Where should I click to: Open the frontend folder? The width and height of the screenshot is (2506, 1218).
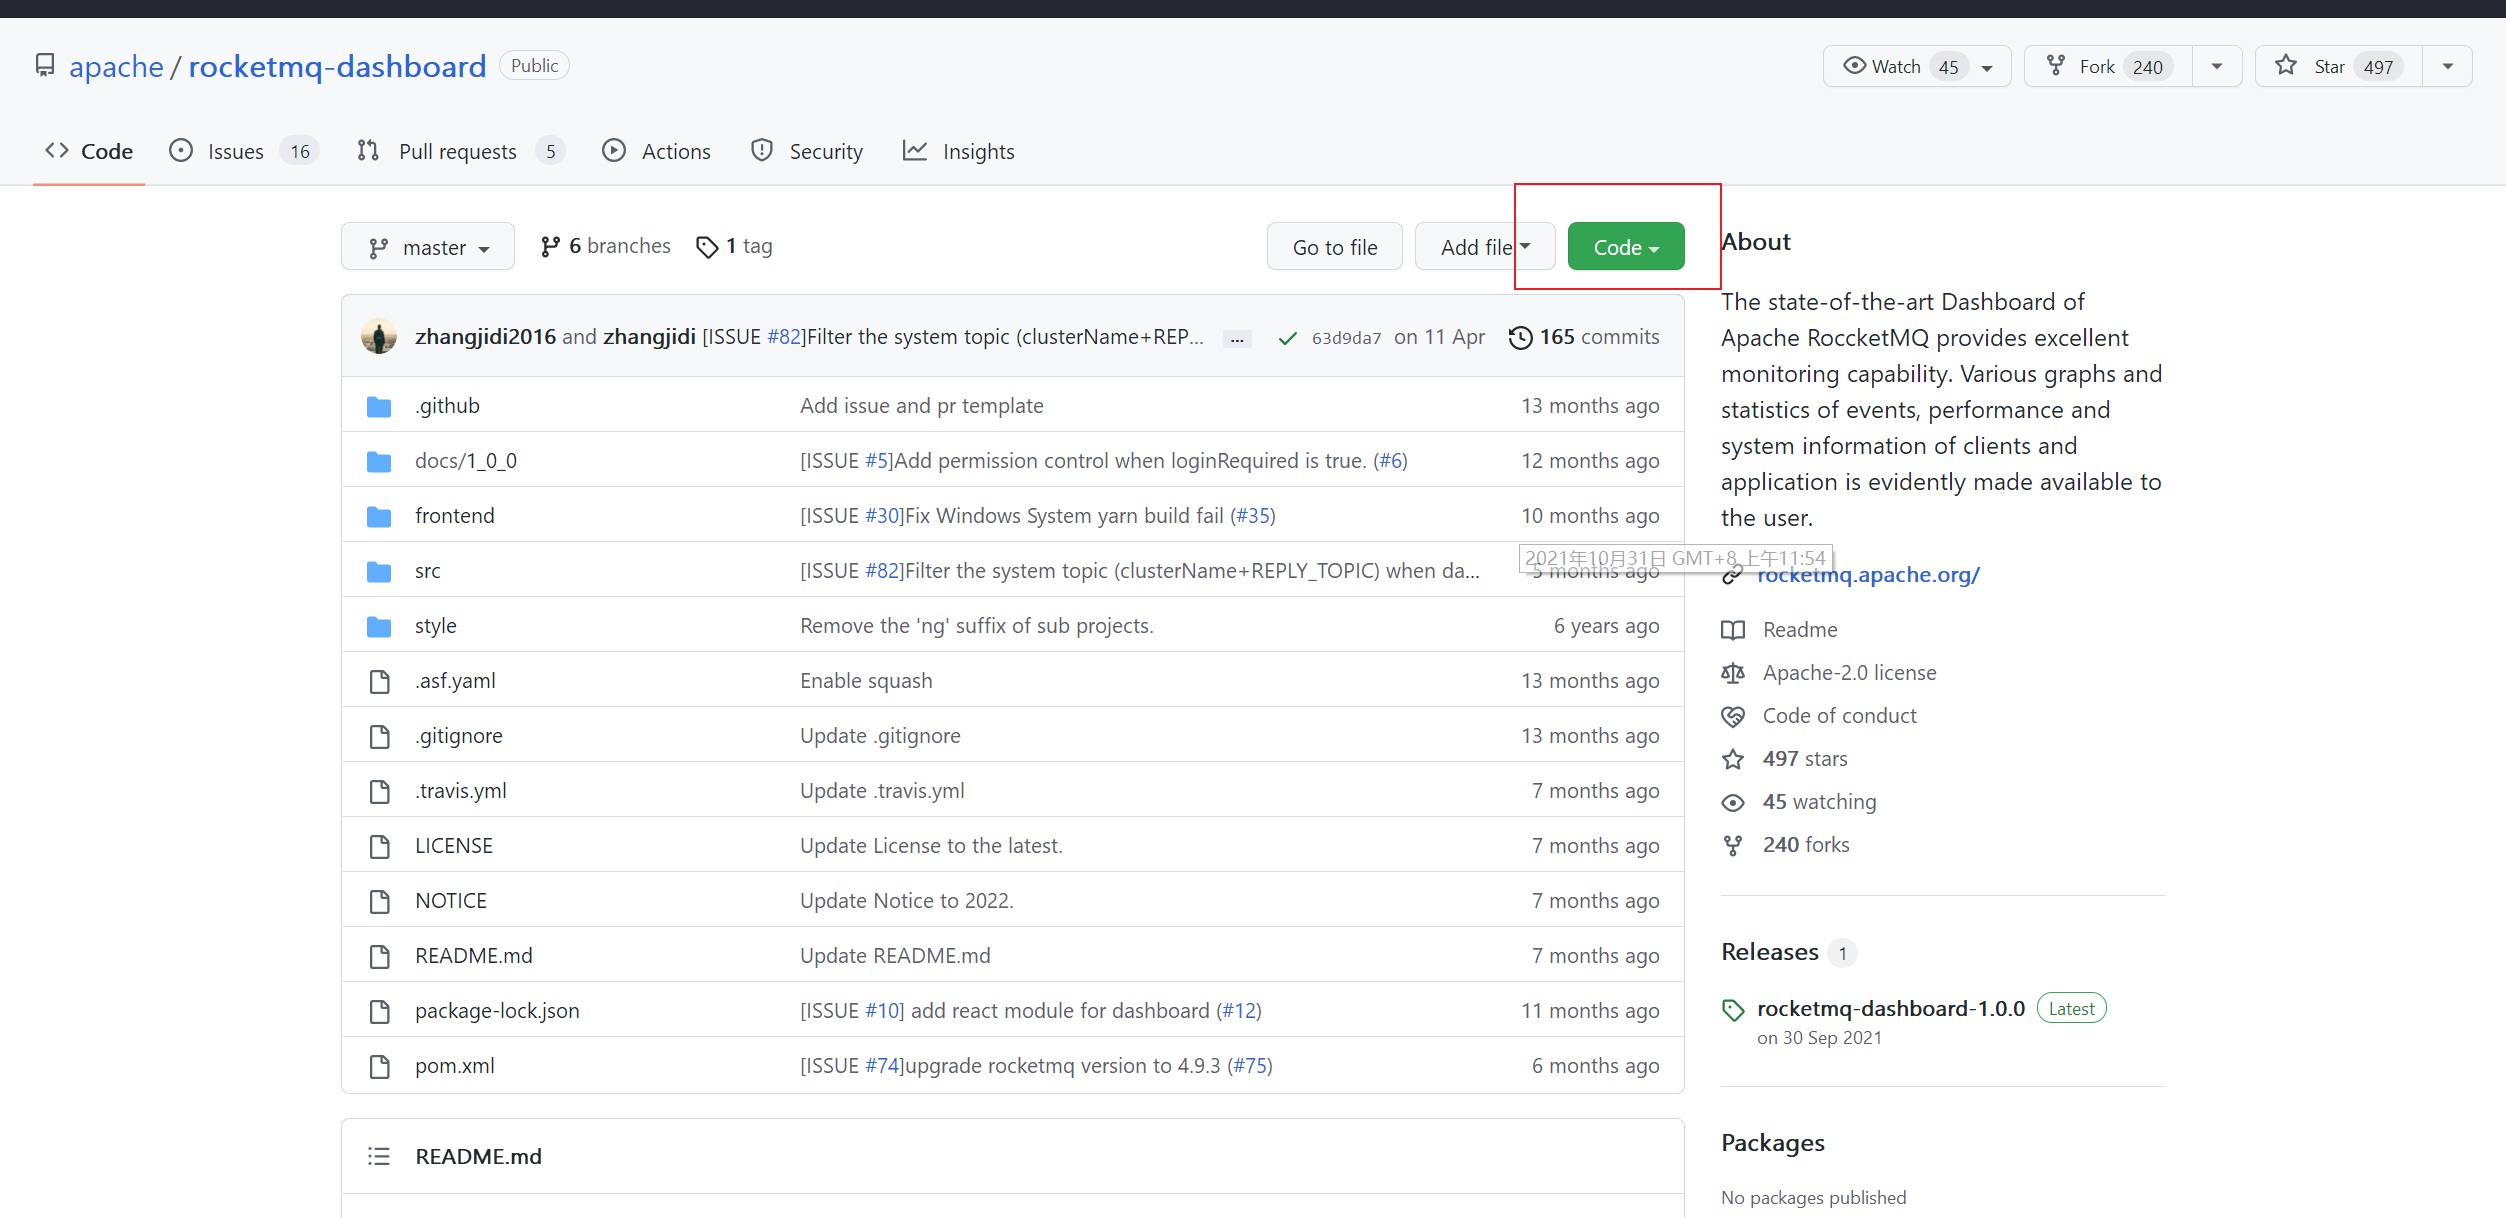455,516
